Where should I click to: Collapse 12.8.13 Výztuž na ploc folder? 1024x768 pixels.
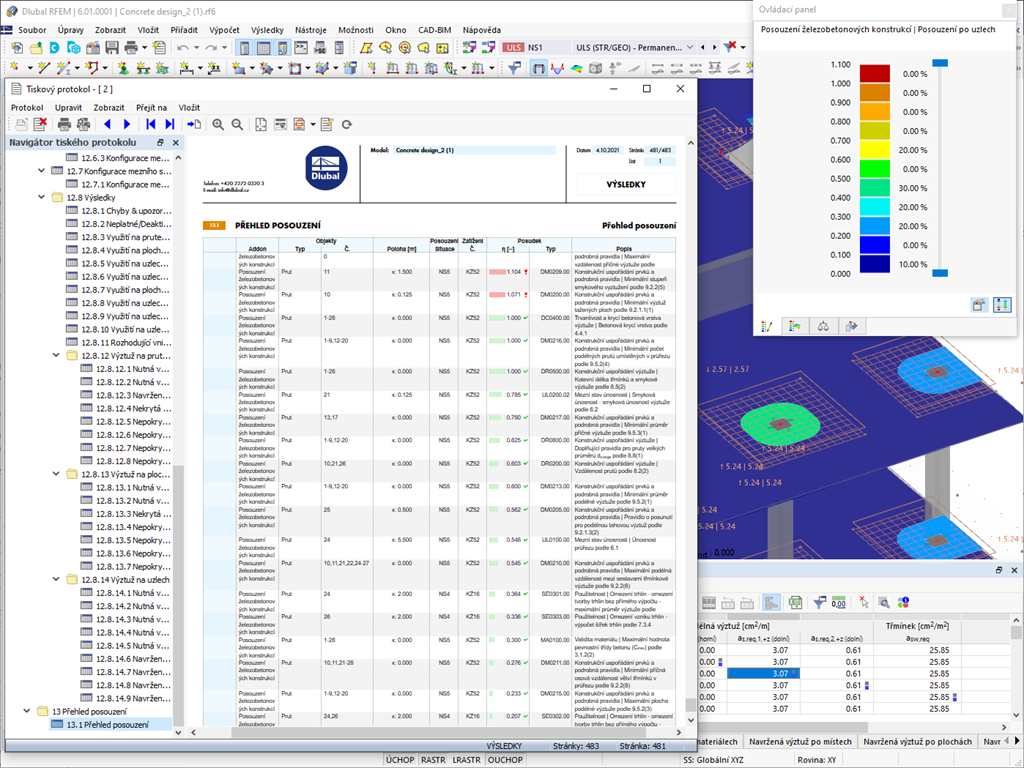[56, 473]
